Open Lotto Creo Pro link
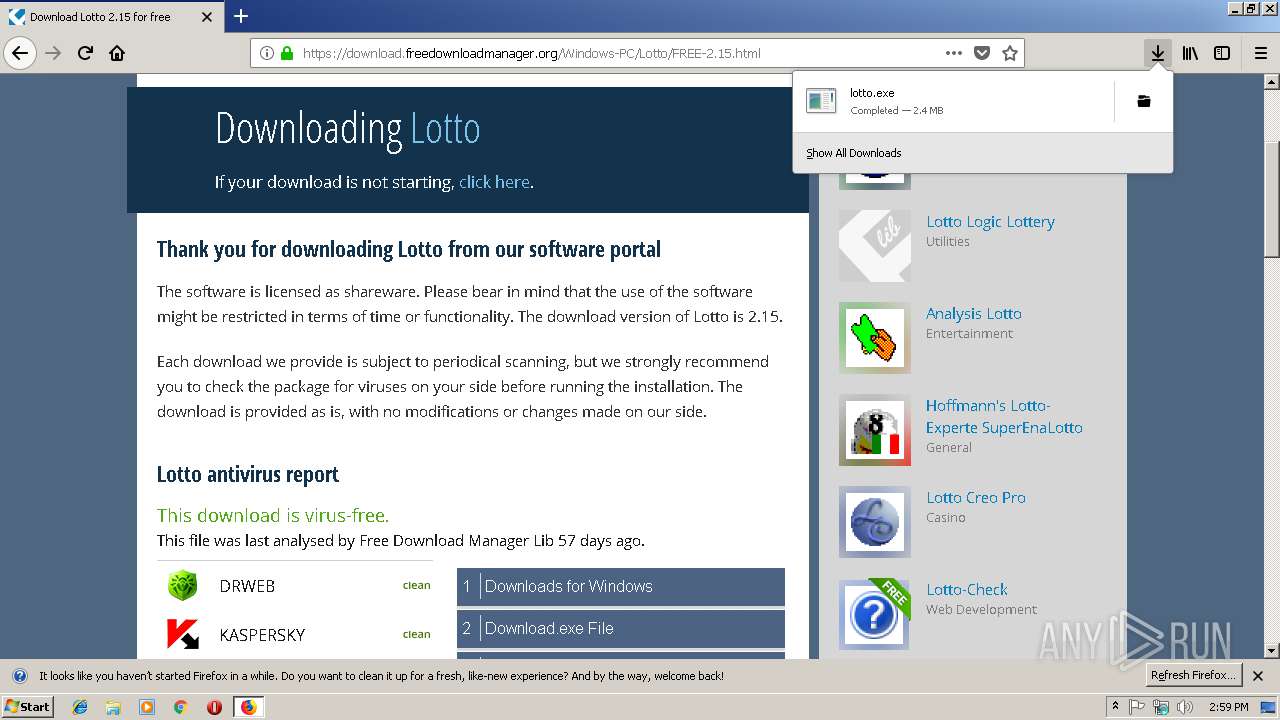The height and width of the screenshot is (720, 1280). tap(976, 498)
